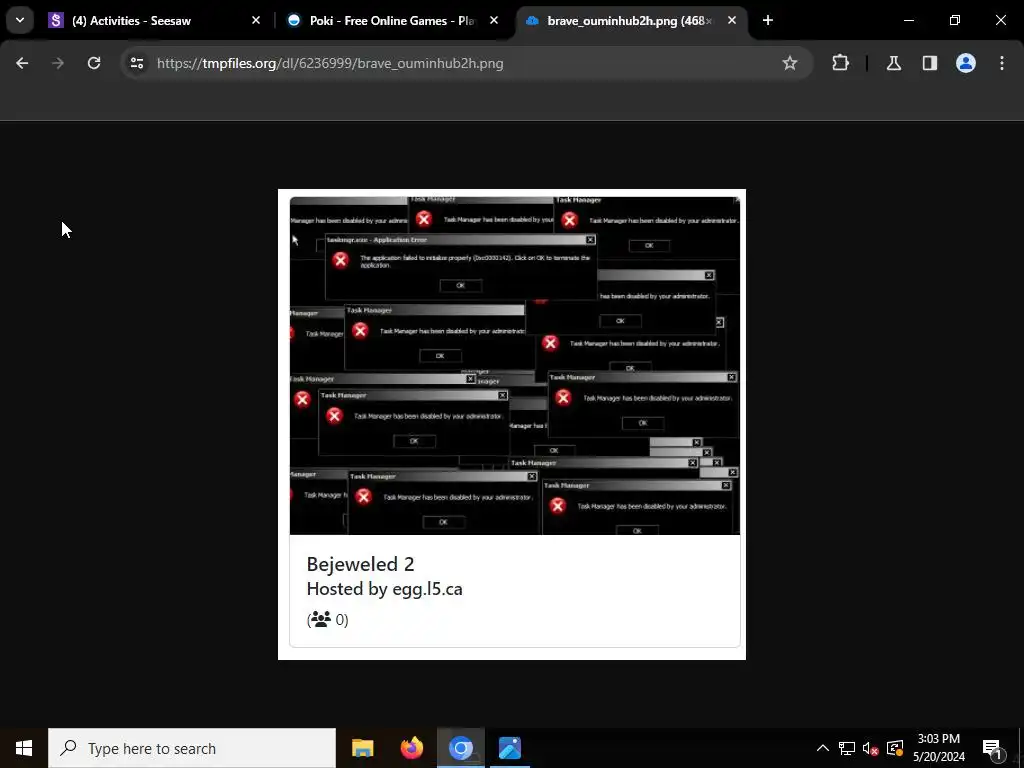Image resolution: width=1024 pixels, height=768 pixels.
Task: Click the player count people icon
Action: click(321, 619)
